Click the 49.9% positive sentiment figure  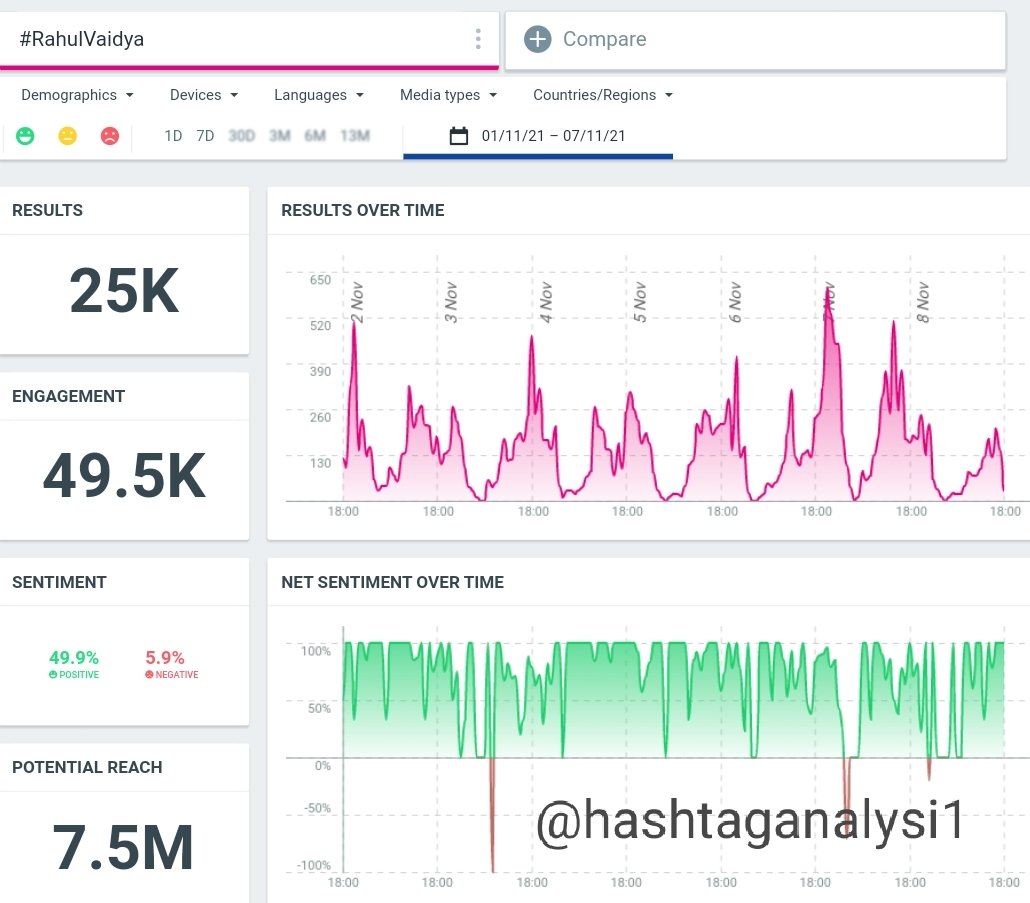74,657
